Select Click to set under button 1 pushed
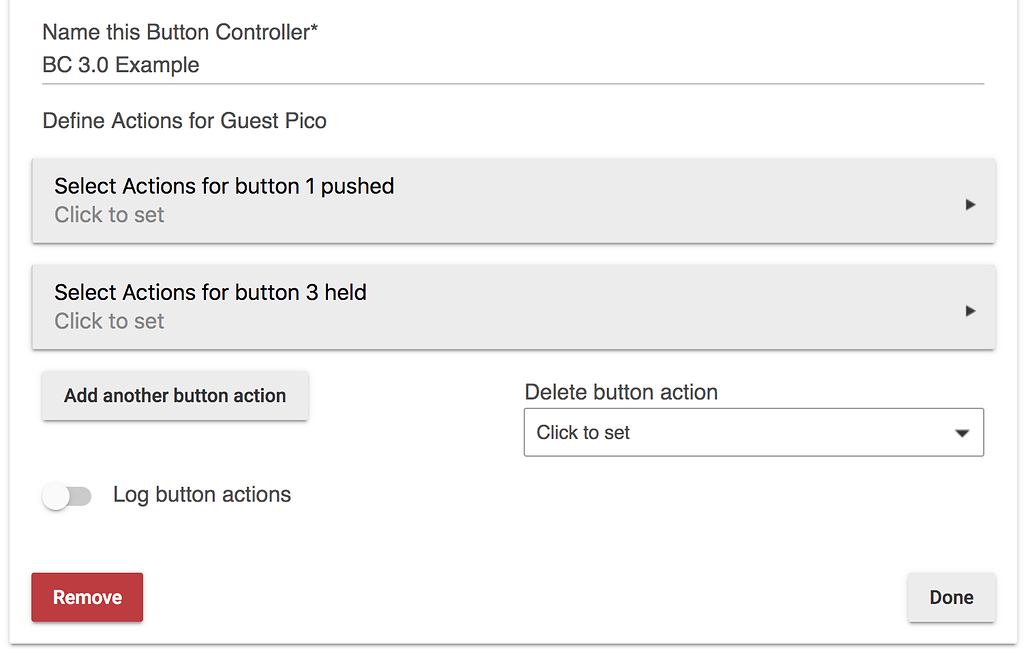The width and height of the screenshot is (1024, 649). [x=109, y=214]
